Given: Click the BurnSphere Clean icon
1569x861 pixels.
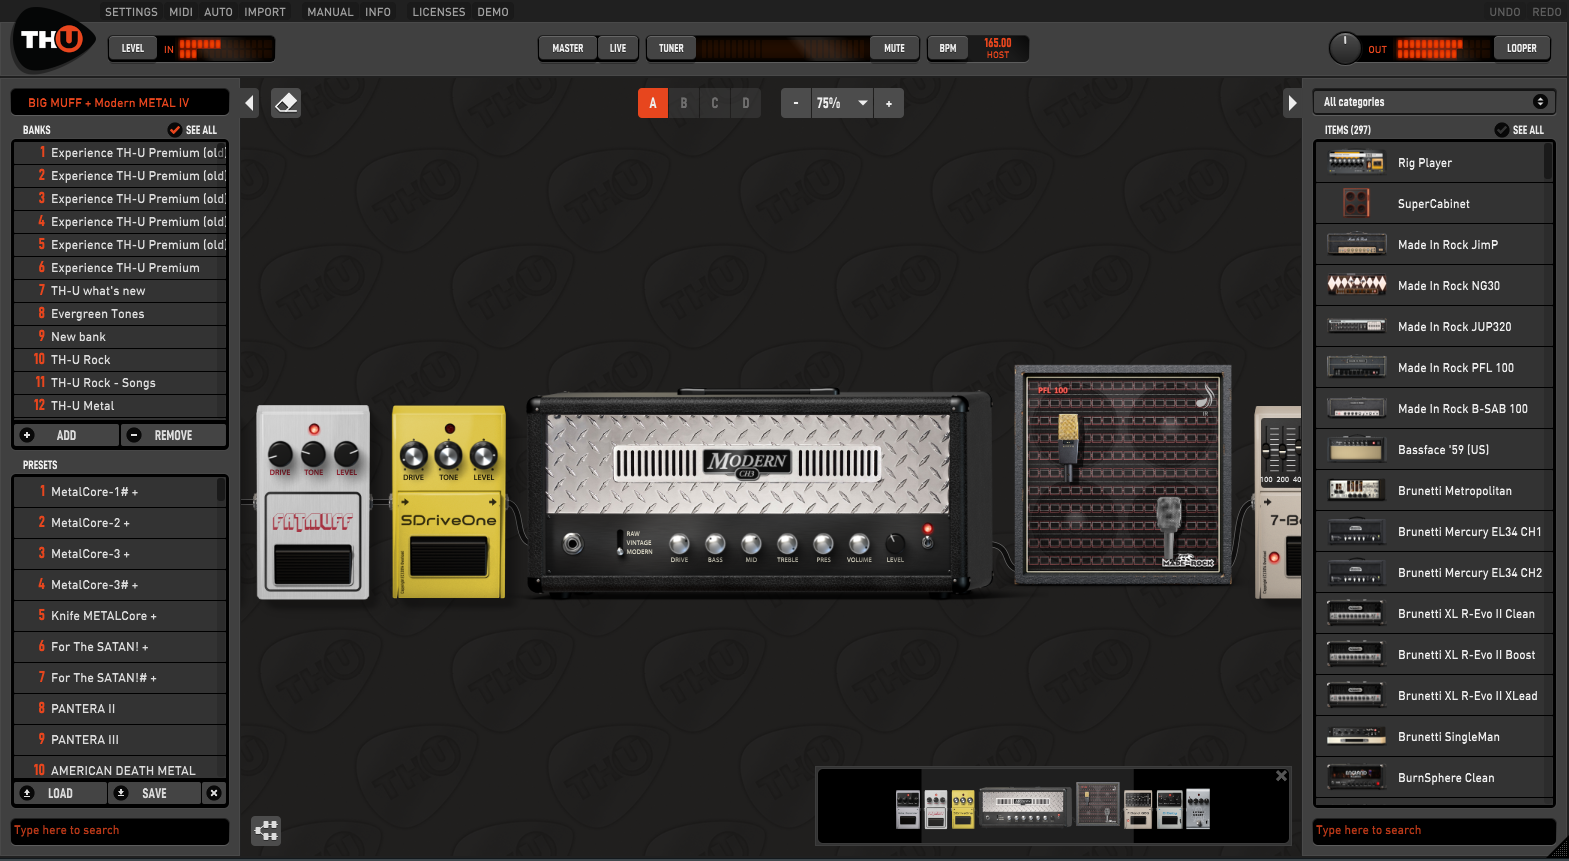Looking at the screenshot, I should pos(1355,777).
